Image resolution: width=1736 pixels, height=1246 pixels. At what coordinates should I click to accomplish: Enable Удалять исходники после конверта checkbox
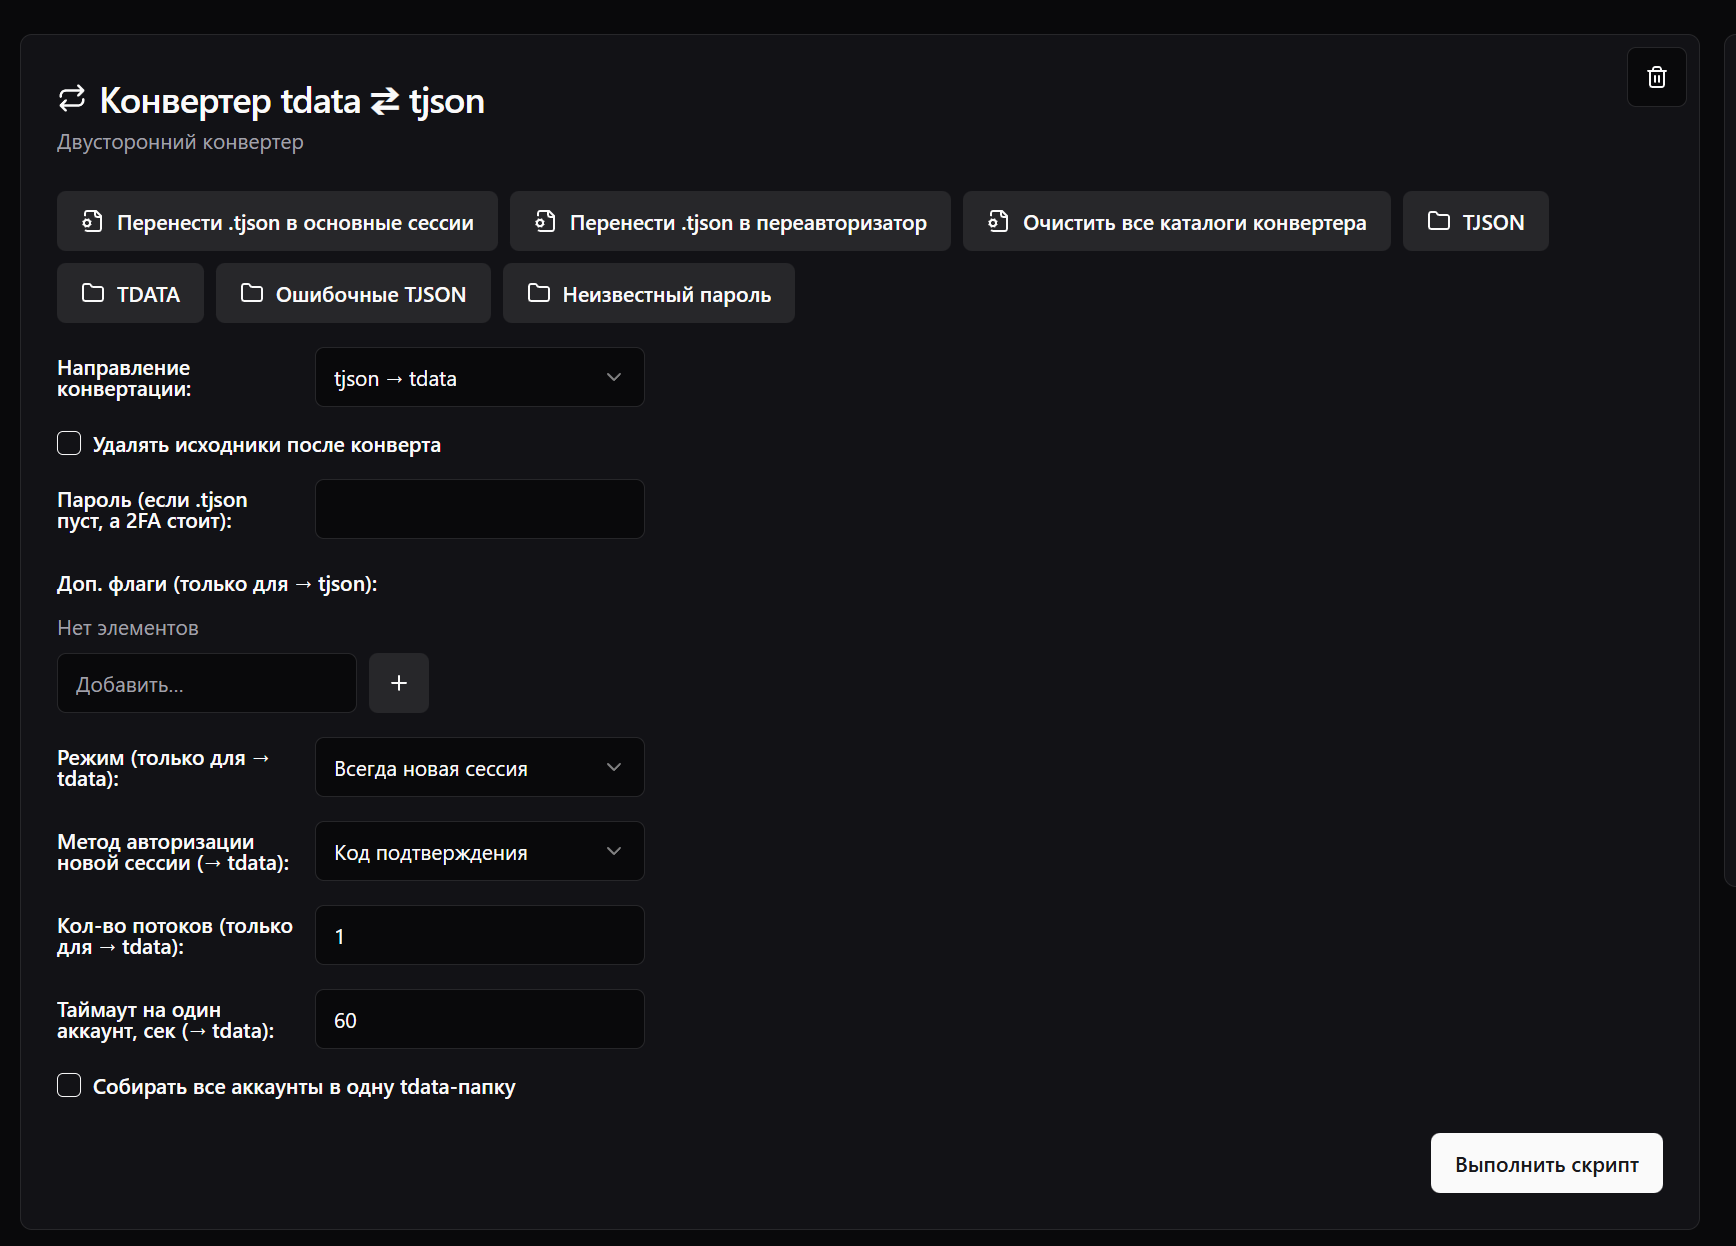[69, 443]
